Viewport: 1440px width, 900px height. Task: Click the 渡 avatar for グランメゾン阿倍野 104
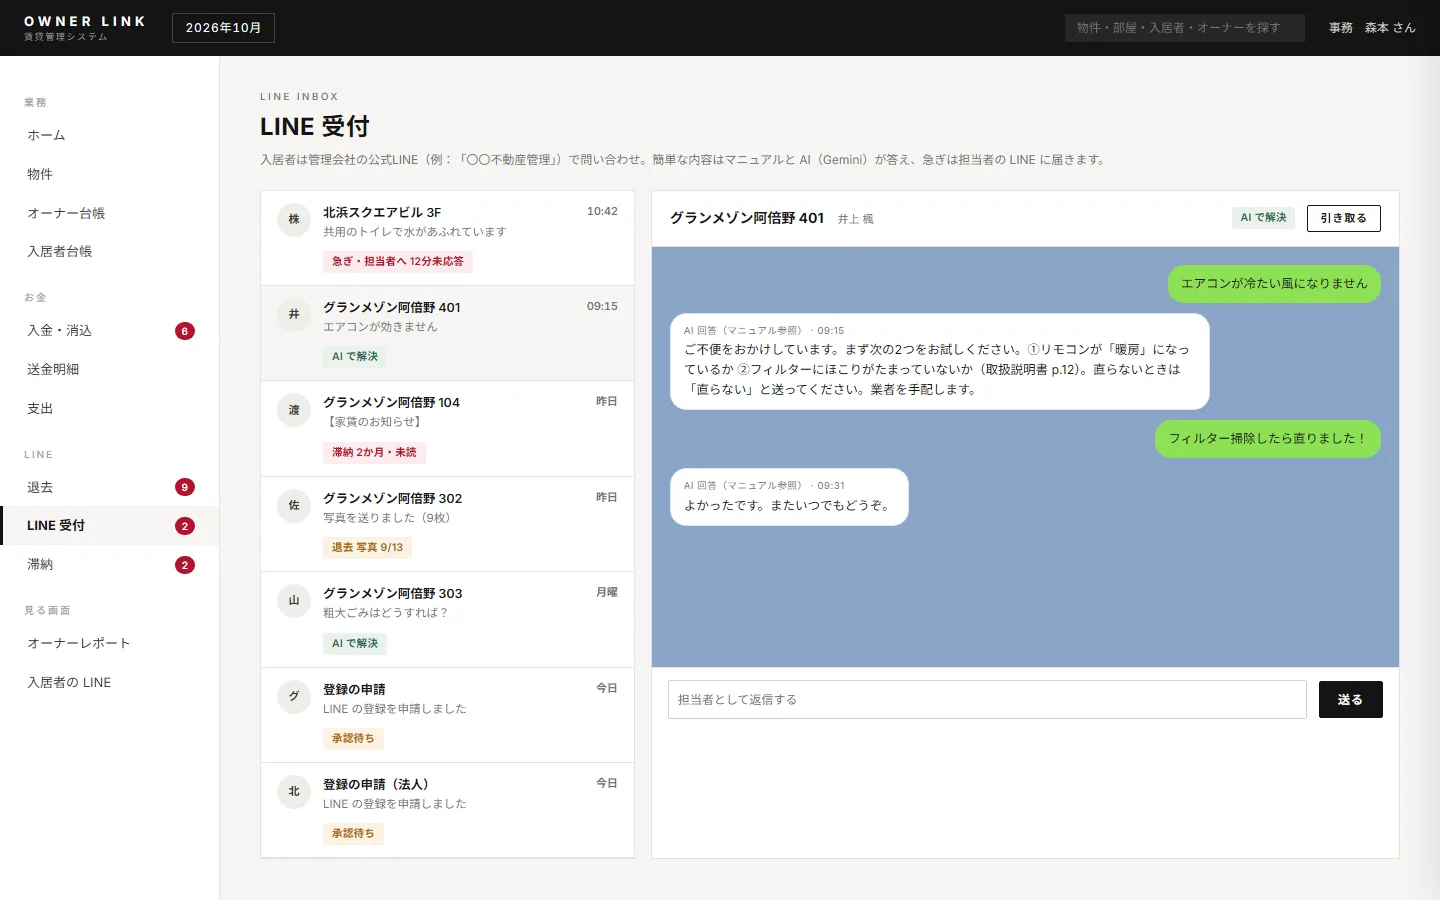(294, 409)
